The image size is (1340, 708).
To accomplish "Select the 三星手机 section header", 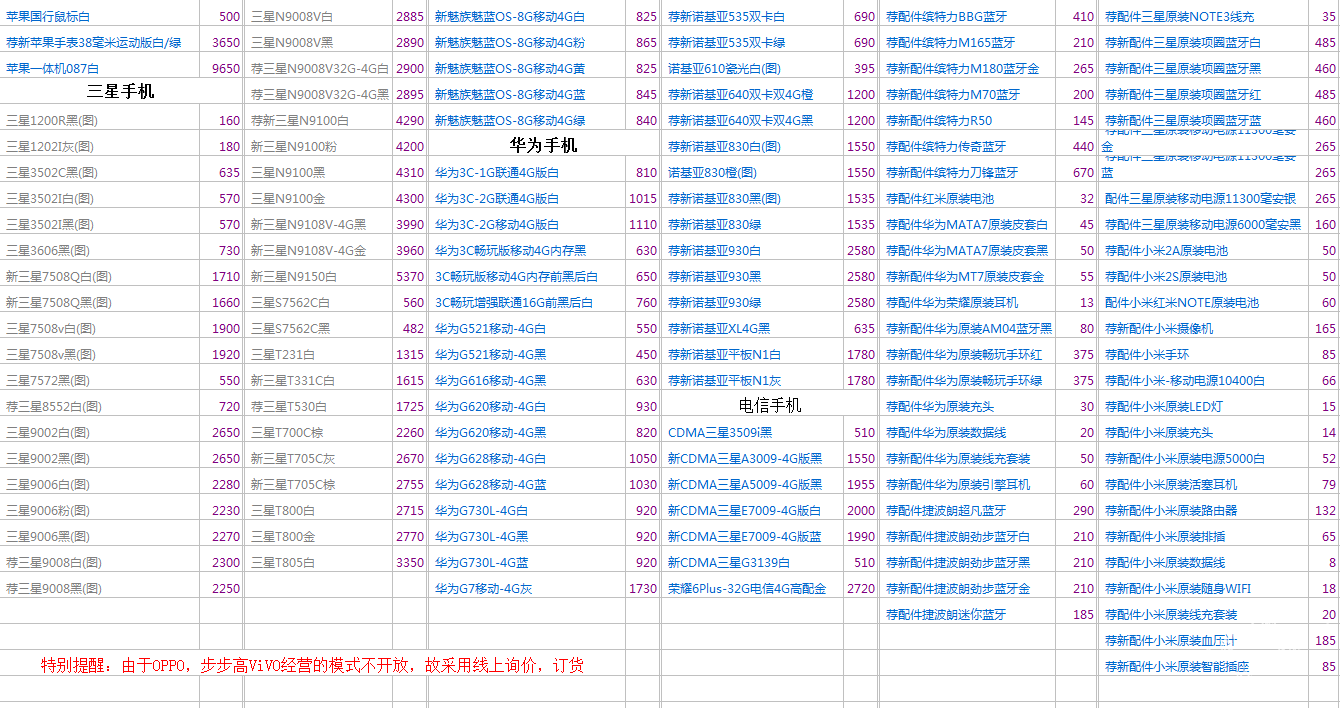I will pyautogui.click(x=121, y=92).
